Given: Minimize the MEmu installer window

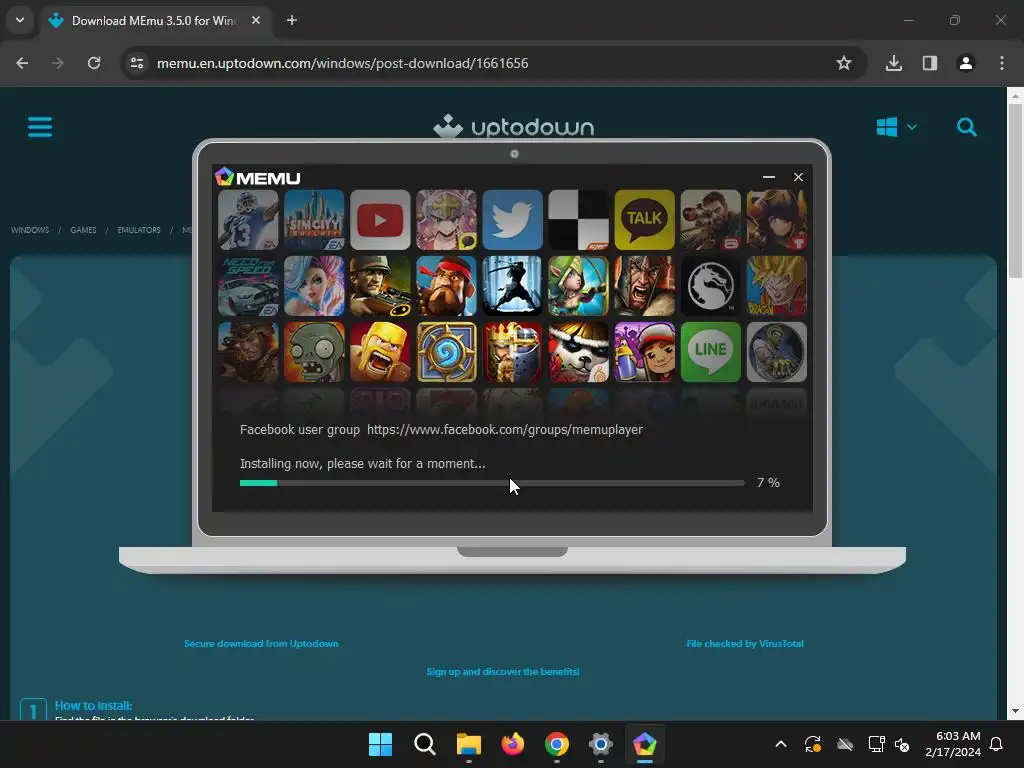Looking at the screenshot, I should tap(769, 177).
